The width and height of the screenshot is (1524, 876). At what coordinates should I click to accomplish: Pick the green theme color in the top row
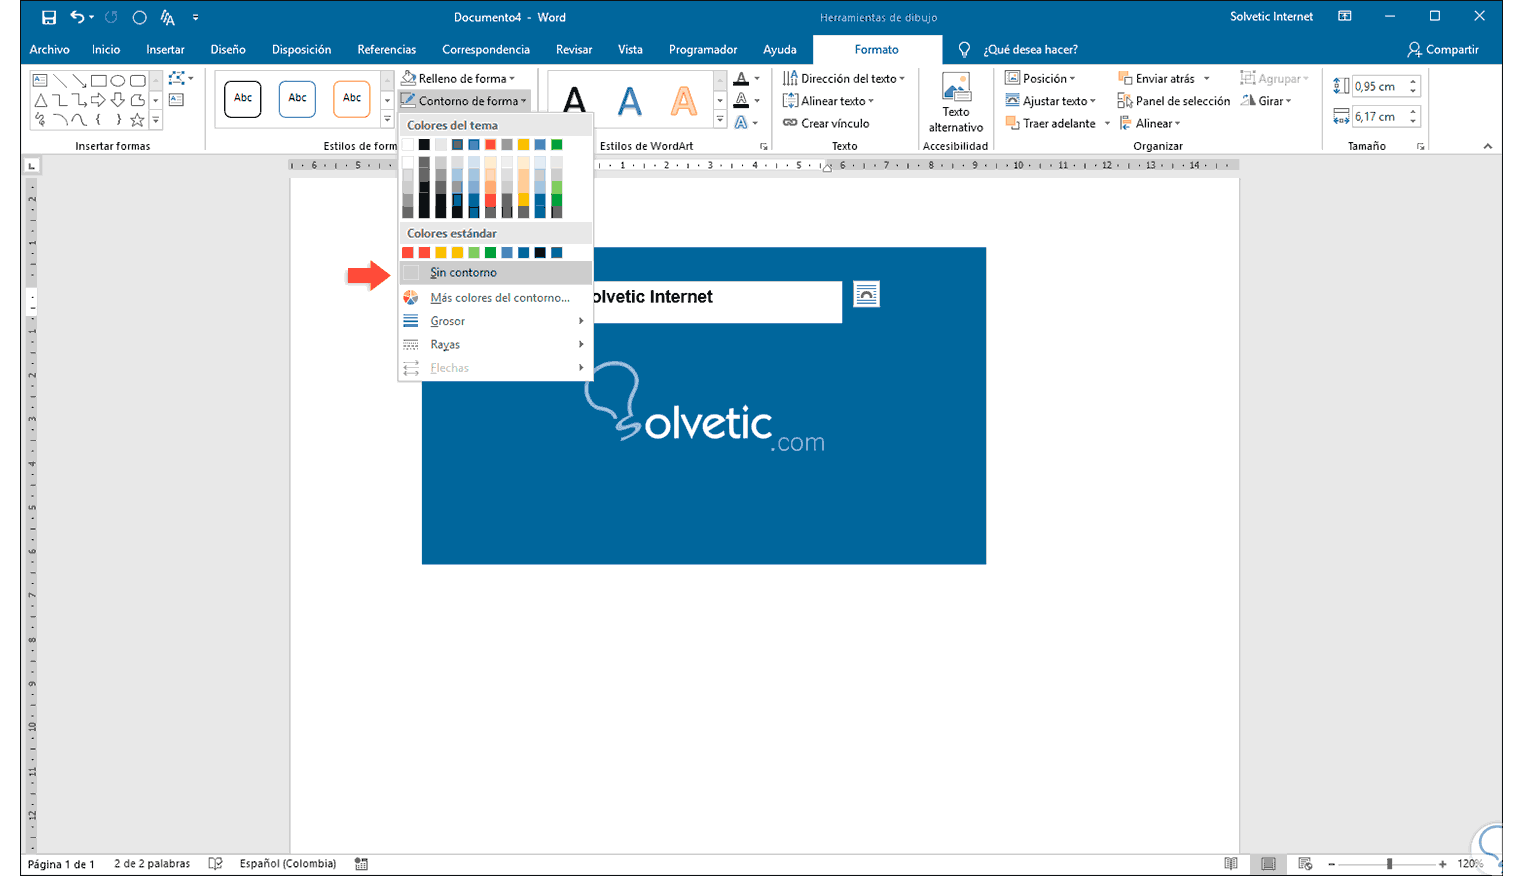point(556,145)
